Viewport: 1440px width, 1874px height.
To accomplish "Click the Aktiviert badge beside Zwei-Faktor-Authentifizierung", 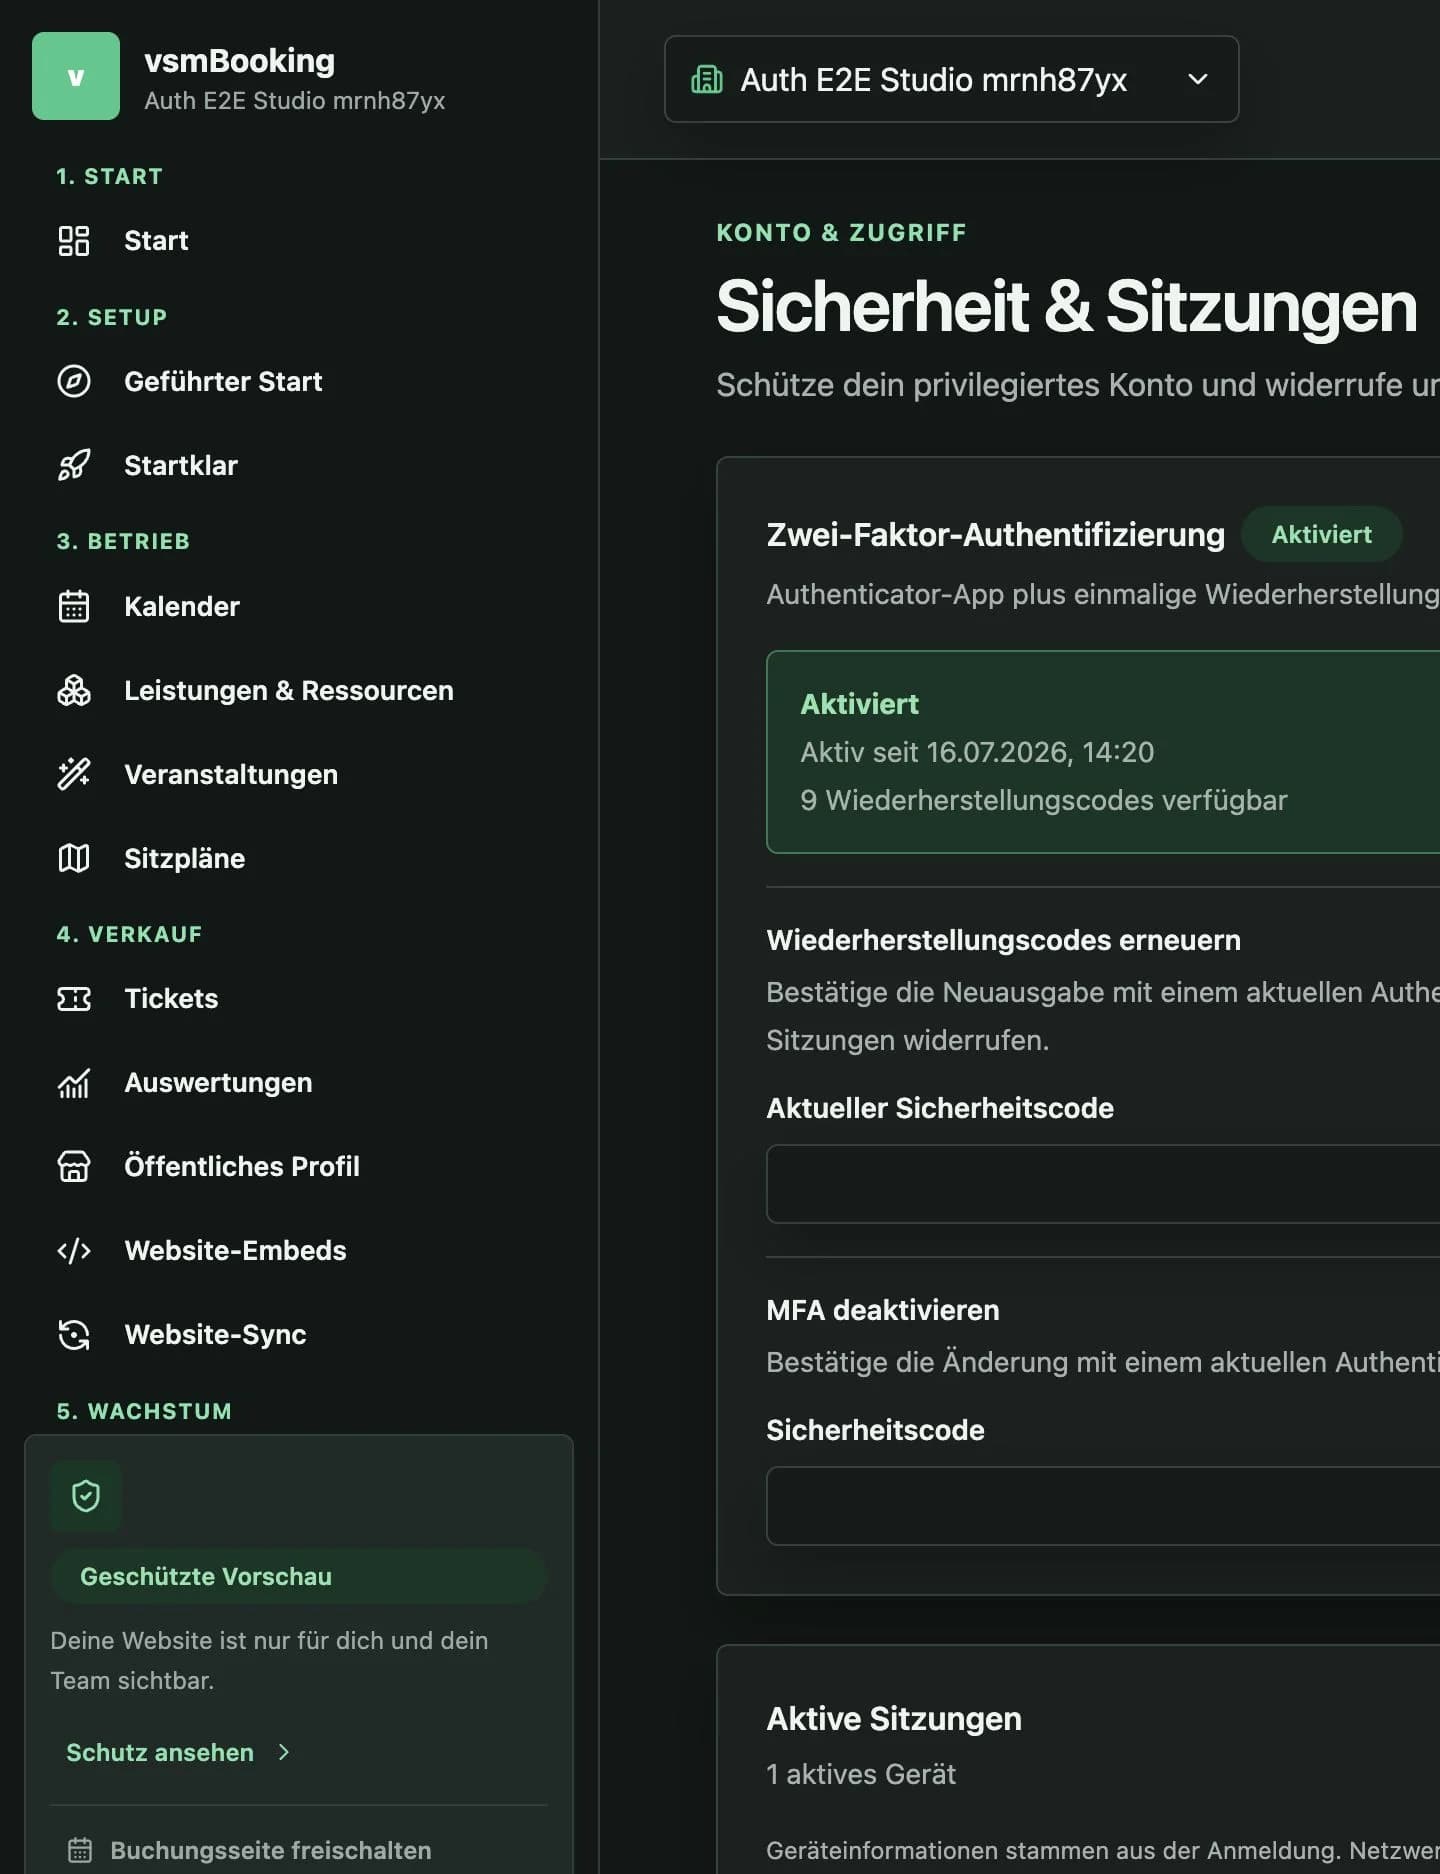I will [1321, 534].
